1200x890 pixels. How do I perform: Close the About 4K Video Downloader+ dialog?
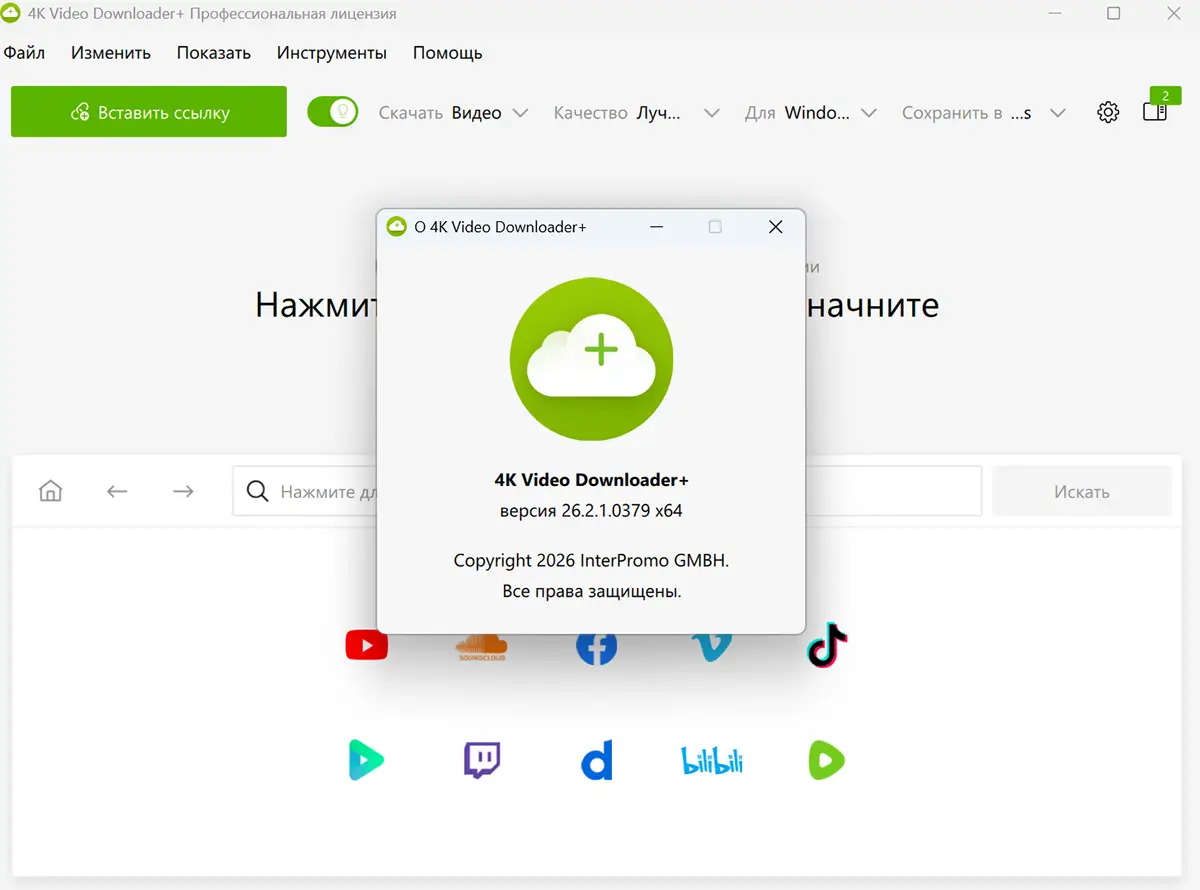pos(775,227)
